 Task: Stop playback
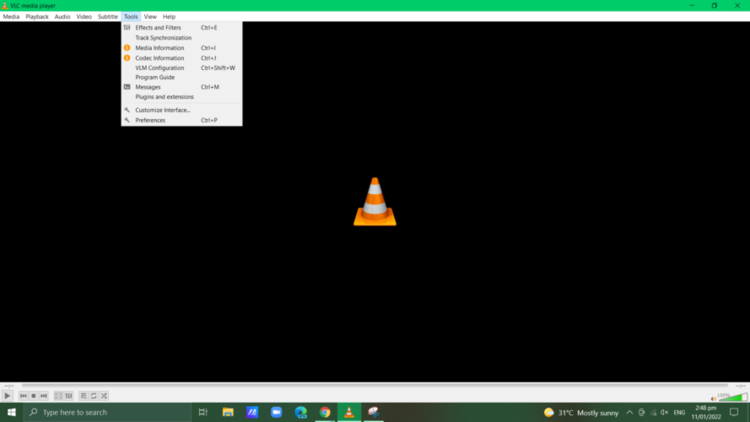[x=33, y=396]
